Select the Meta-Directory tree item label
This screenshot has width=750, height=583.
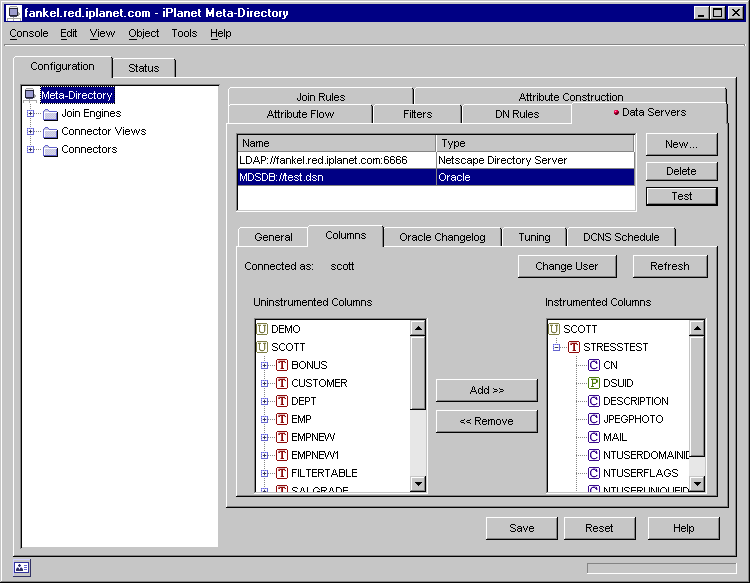coord(77,95)
